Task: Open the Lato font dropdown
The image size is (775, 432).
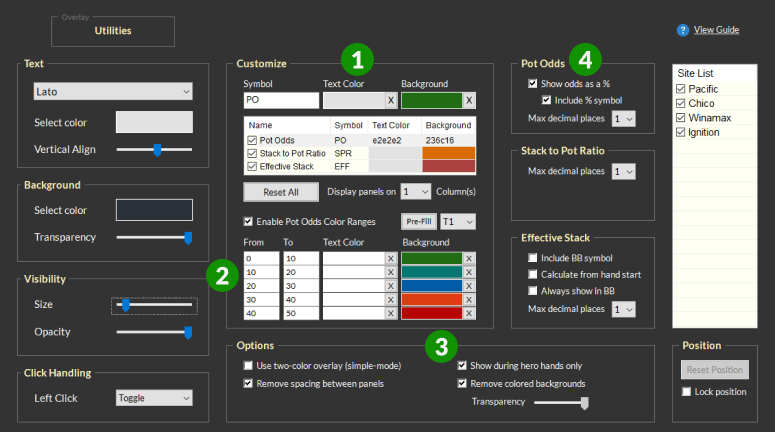Action: [x=113, y=91]
